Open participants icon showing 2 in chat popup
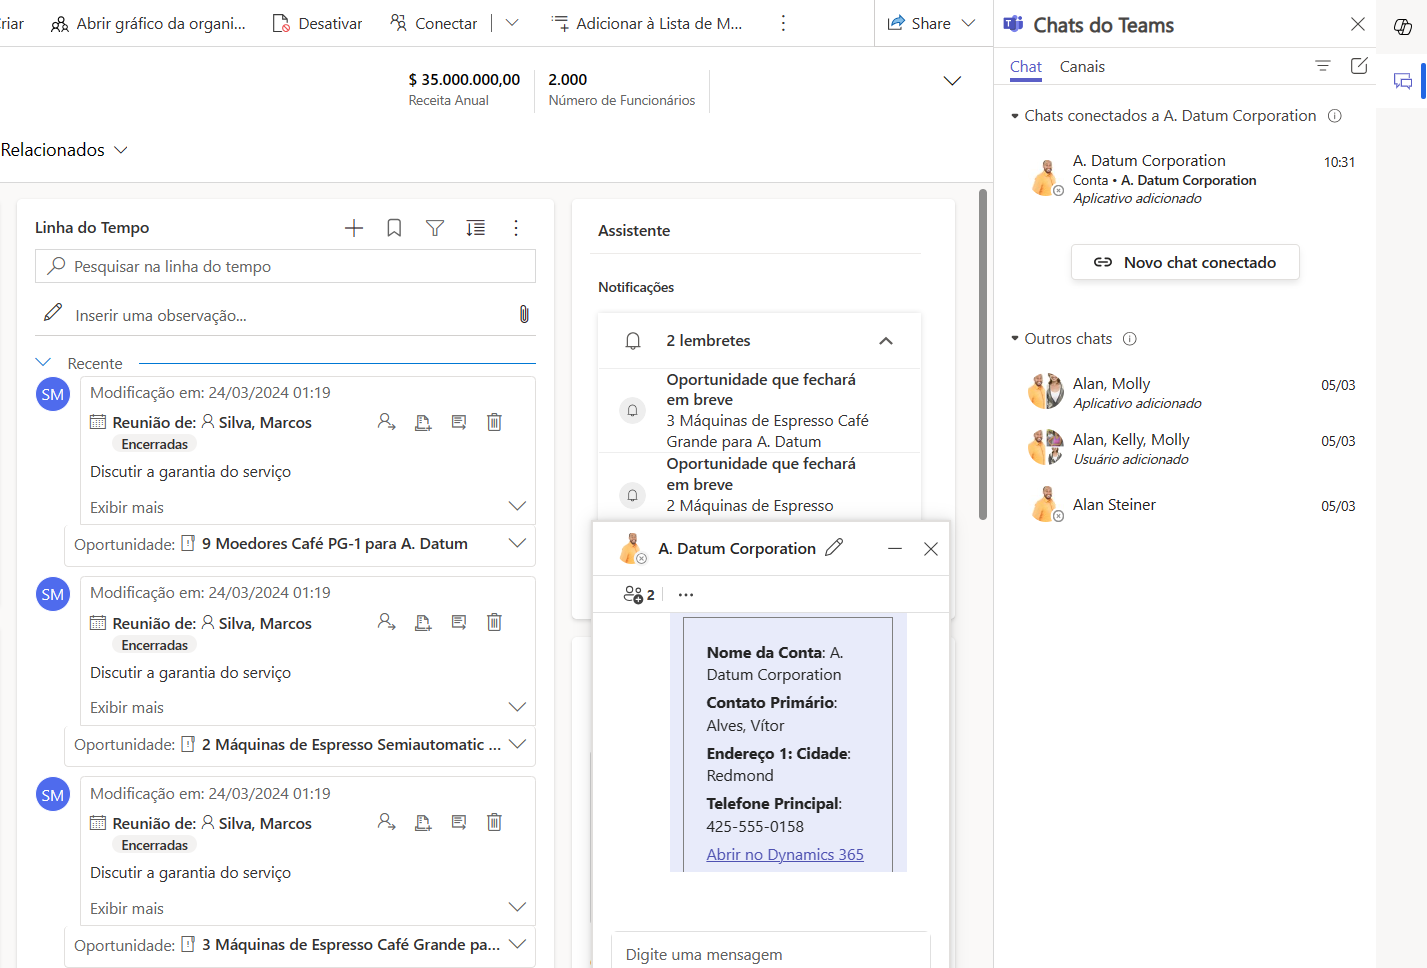1427x968 pixels. [639, 594]
